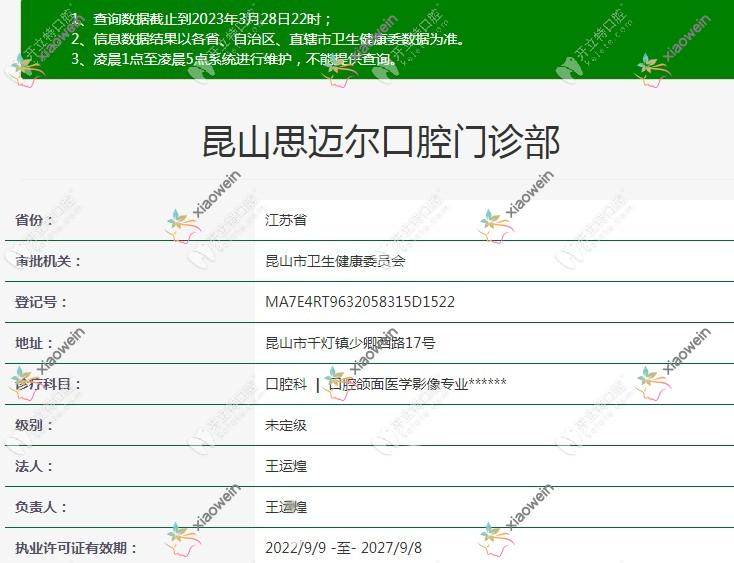Click the name in the 负责人 row
734x563 pixels.
pyautogui.click(x=286, y=507)
